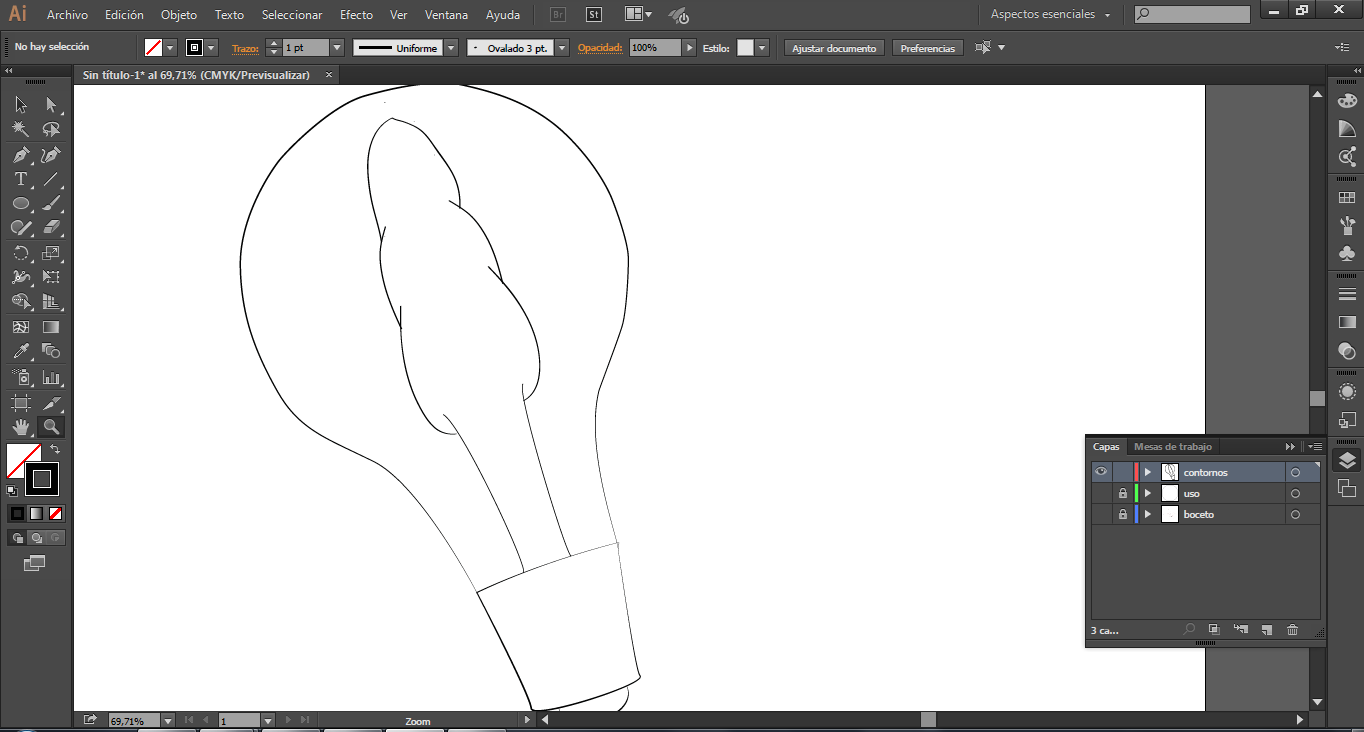1364x732 pixels.
Task: Create a new layer in Capas panel
Action: point(1266,630)
